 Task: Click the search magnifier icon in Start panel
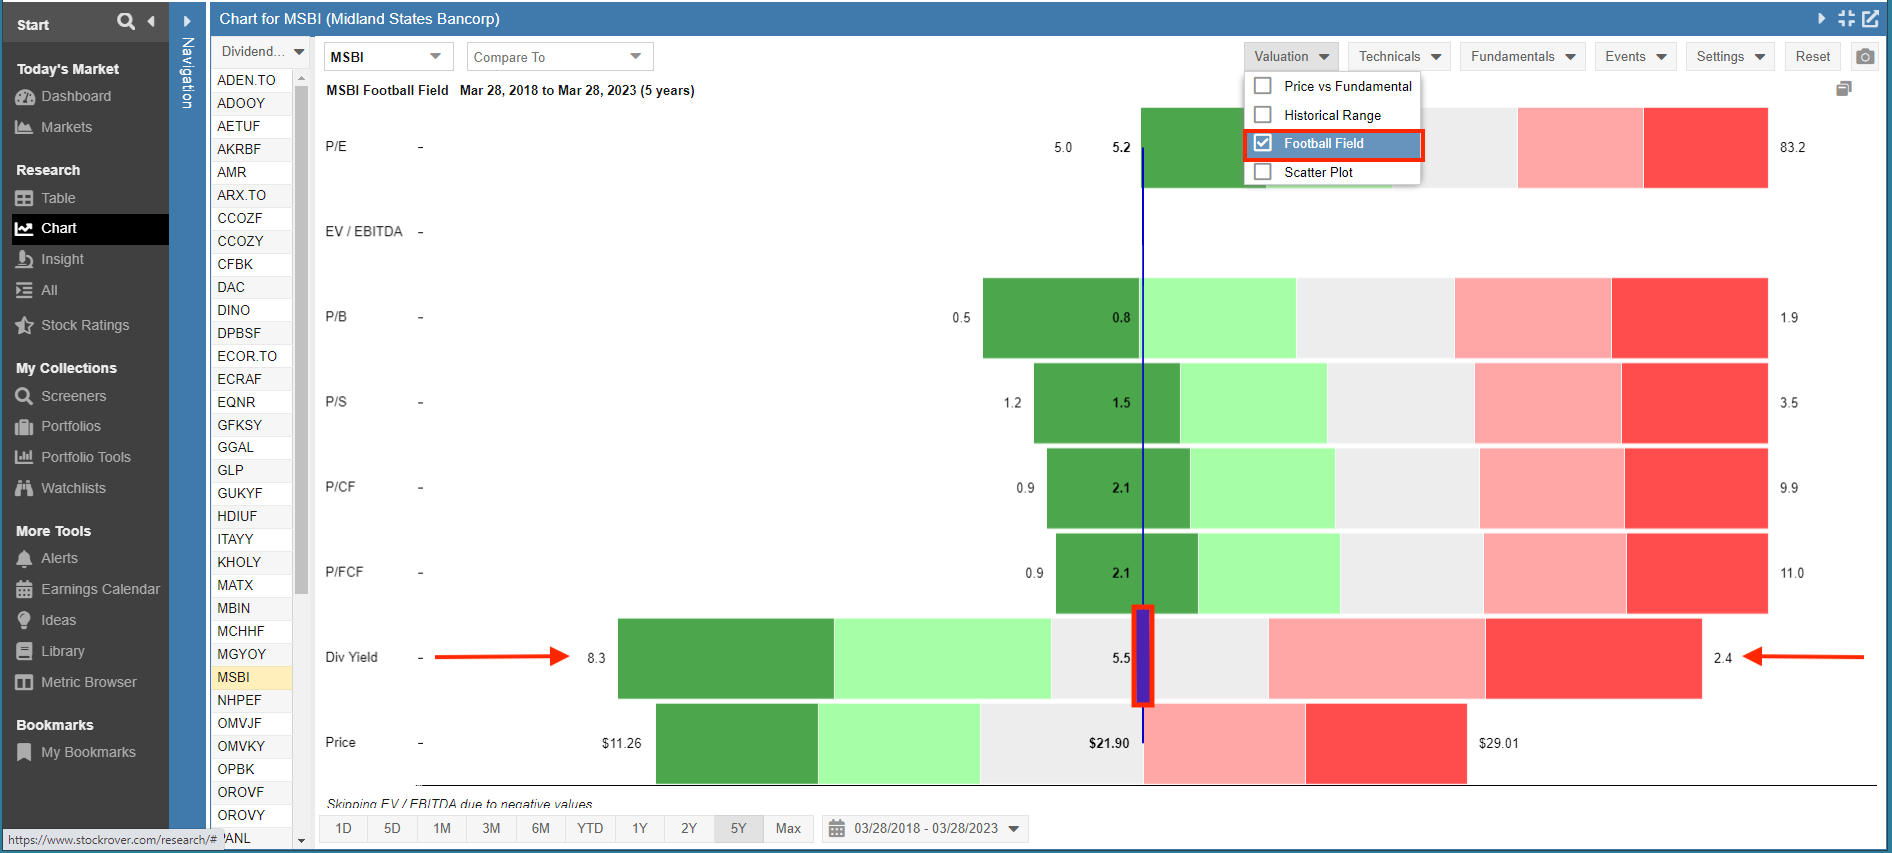click(125, 21)
